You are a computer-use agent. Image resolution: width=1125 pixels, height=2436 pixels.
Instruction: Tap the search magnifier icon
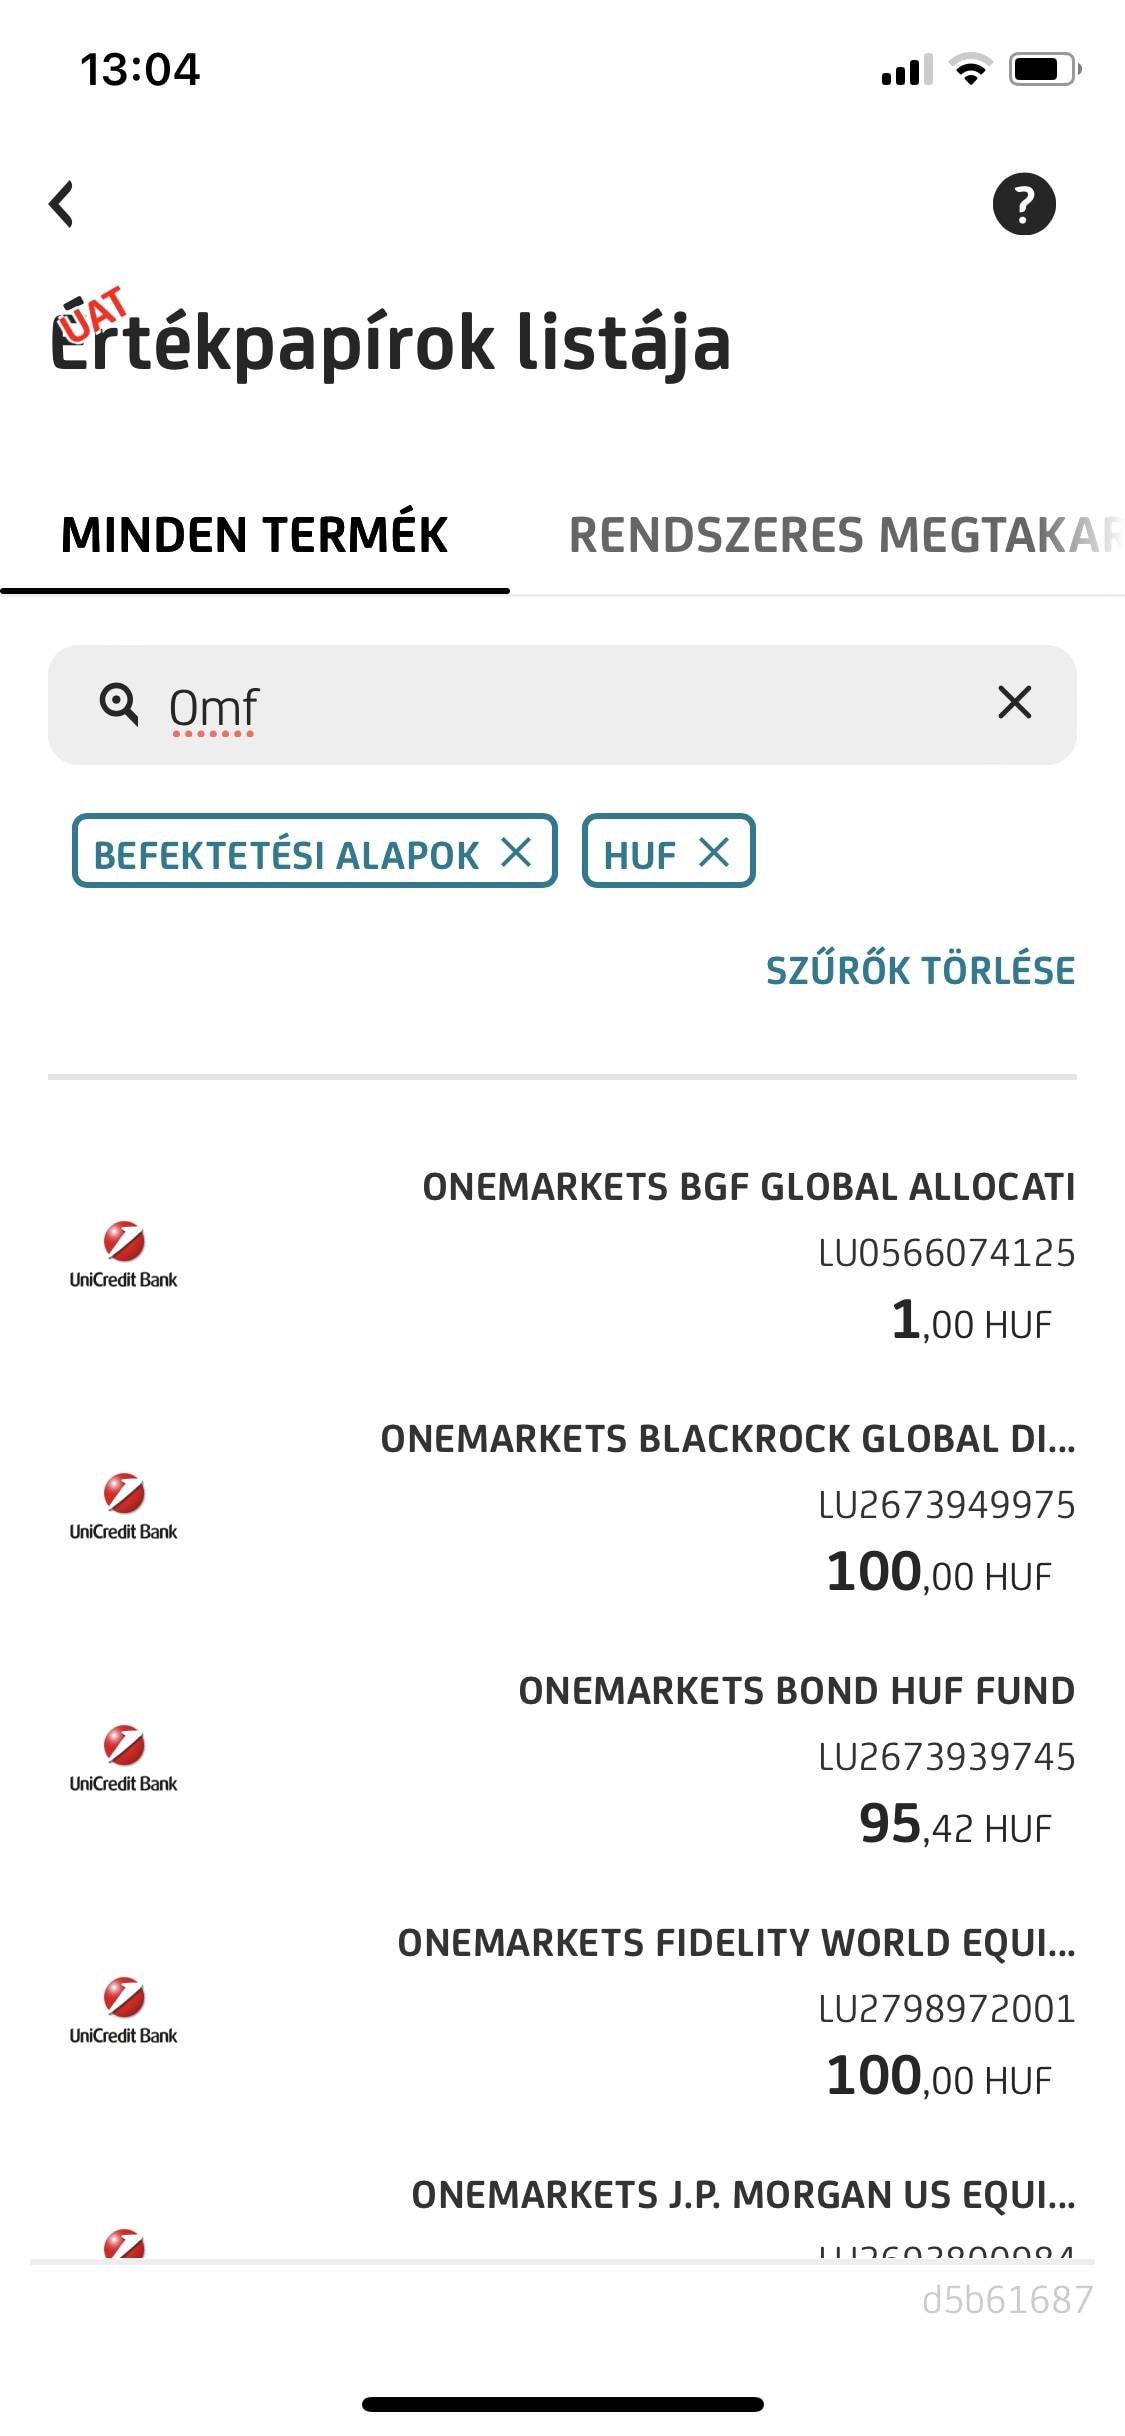tap(119, 704)
